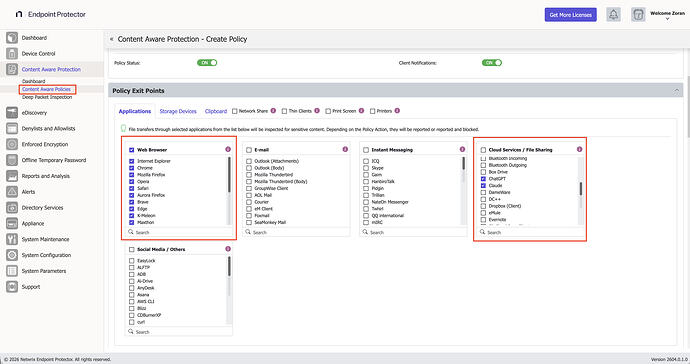Click the Cloud Services info icon

(x=579, y=149)
